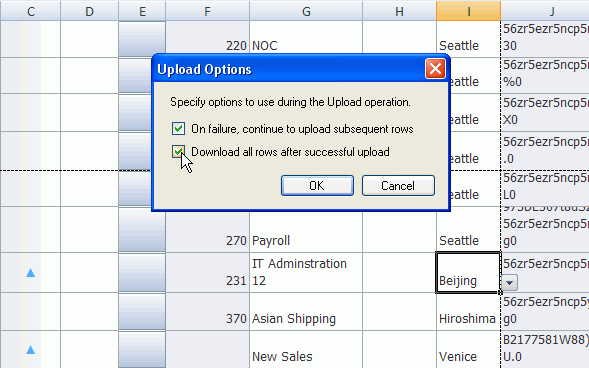Image resolution: width=589 pixels, height=368 pixels.
Task: Select column C header
Action: click(x=31, y=11)
